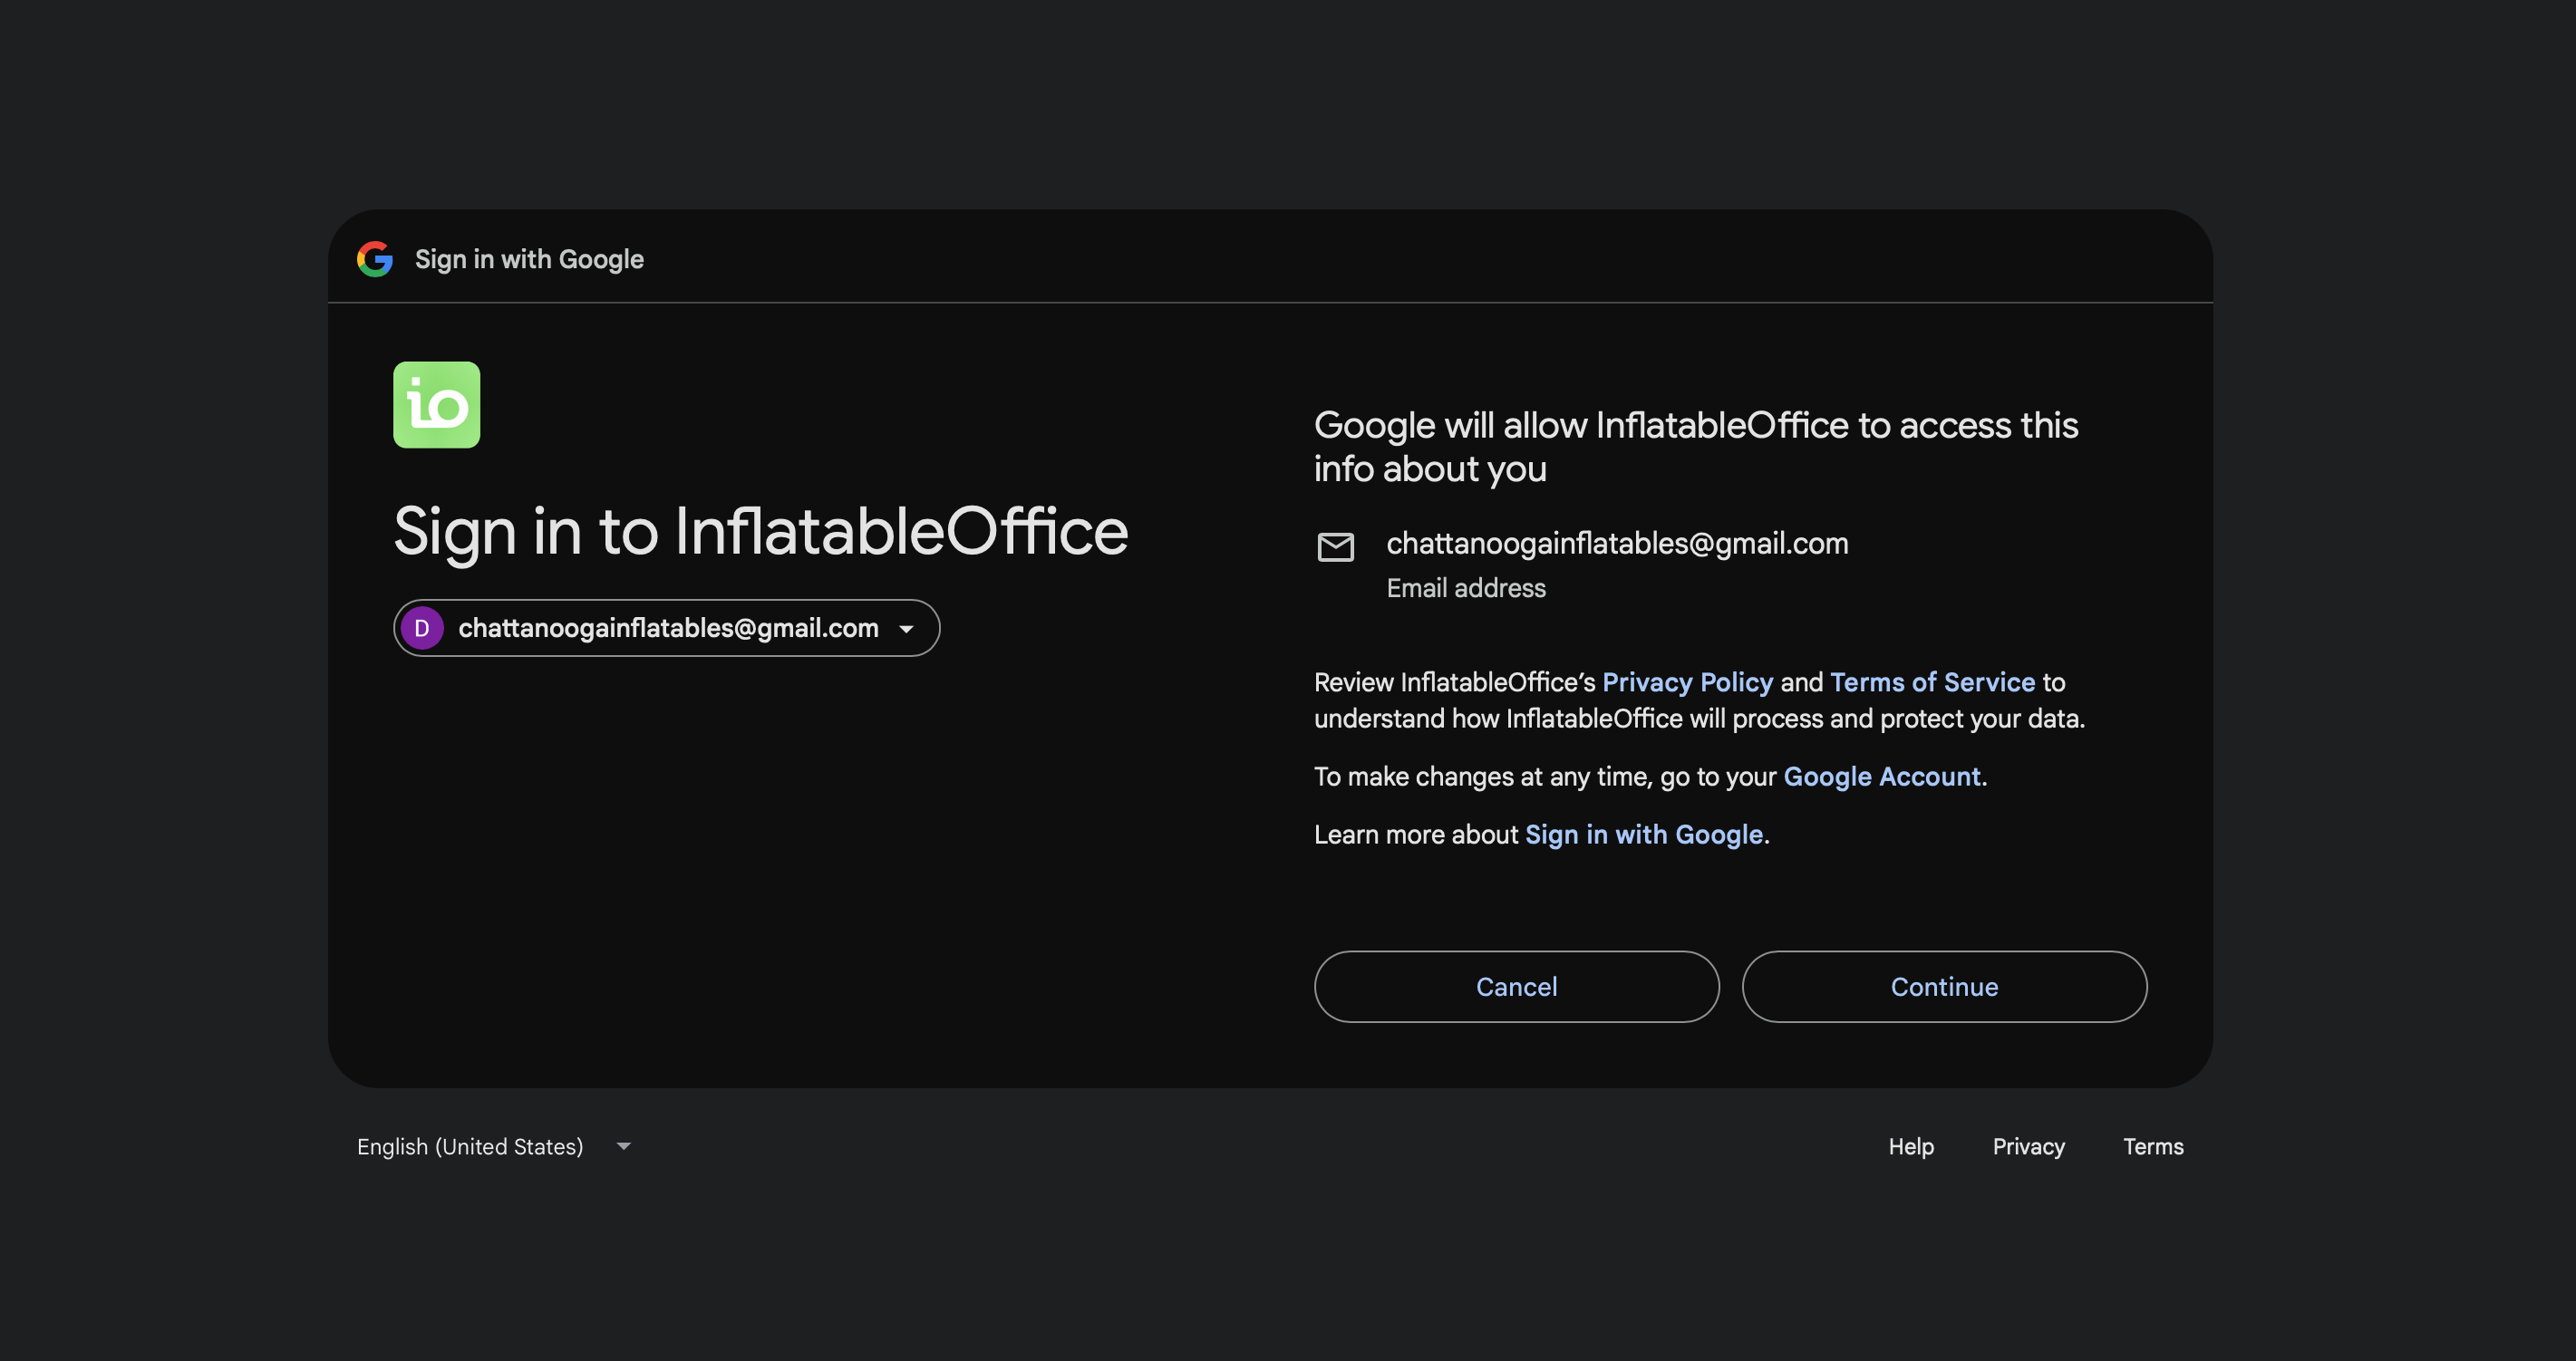Screen dimensions: 2576x1361
Task: Open the Terms of Service link
Action: coord(1932,682)
